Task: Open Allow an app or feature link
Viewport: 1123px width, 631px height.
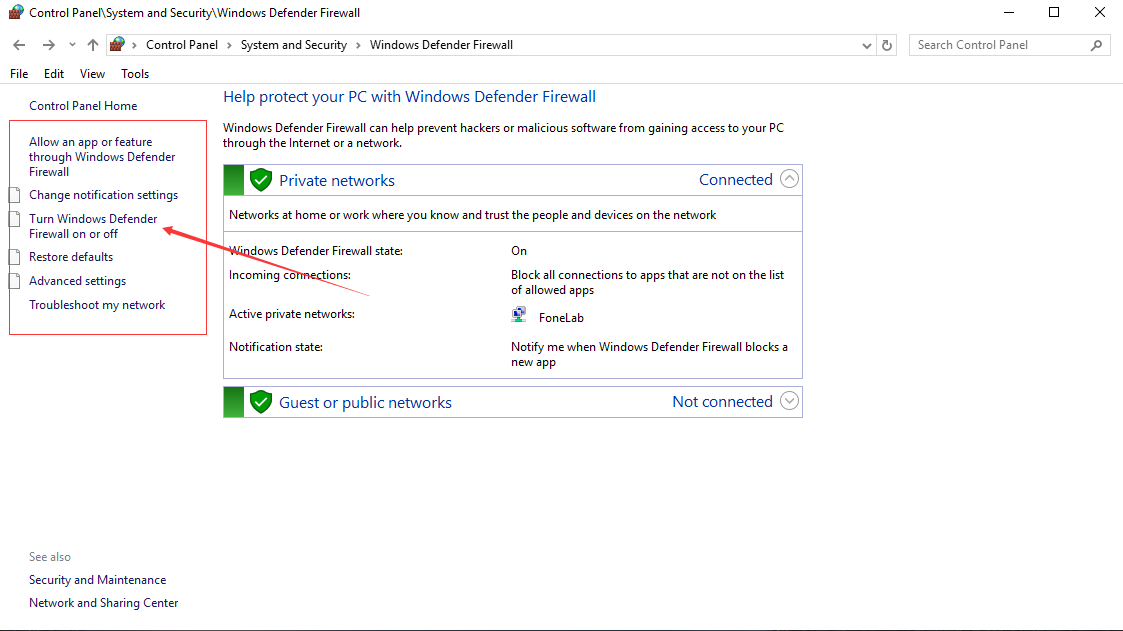Action: [x=102, y=157]
